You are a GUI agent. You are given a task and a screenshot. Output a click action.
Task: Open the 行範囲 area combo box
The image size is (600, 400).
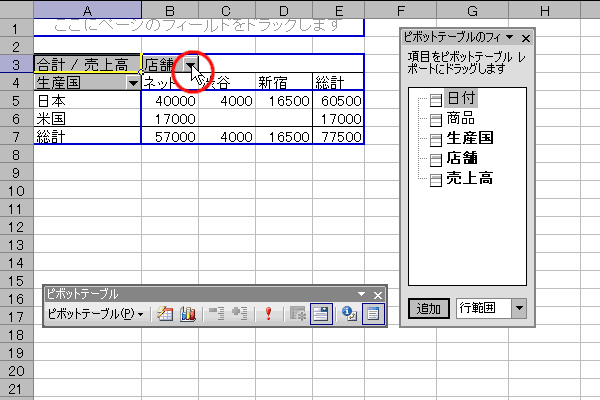point(491,309)
